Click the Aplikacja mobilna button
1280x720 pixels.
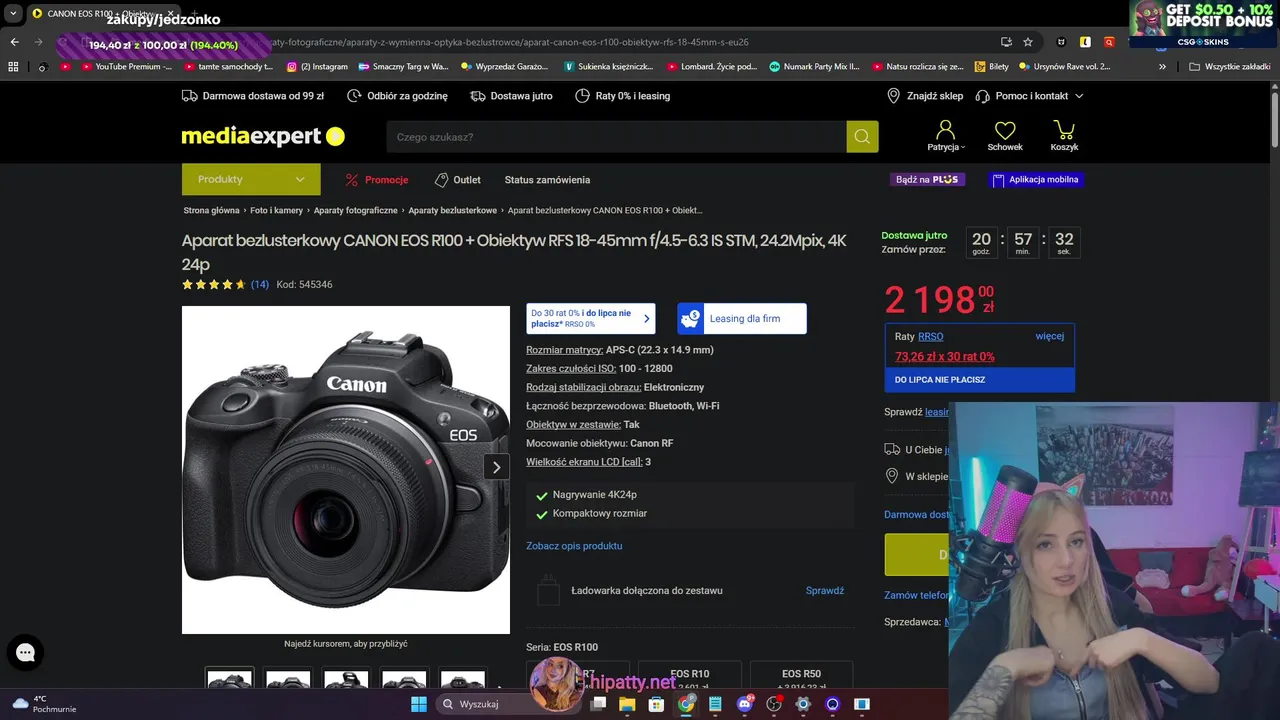pyautogui.click(x=1035, y=180)
